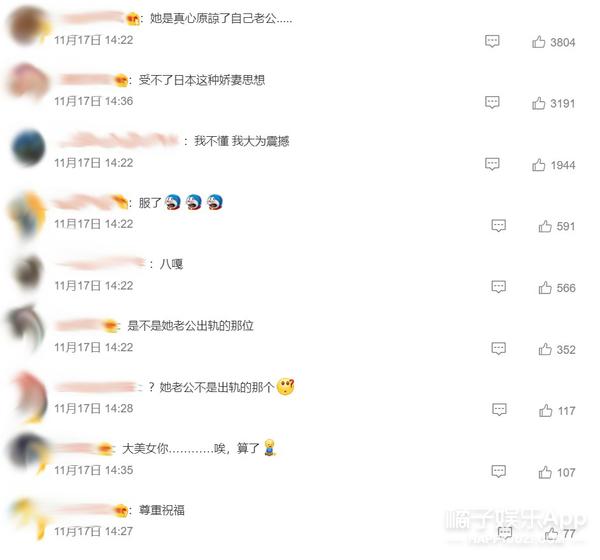
Task: Like the comment with 3804 likes
Action: click(x=538, y=41)
